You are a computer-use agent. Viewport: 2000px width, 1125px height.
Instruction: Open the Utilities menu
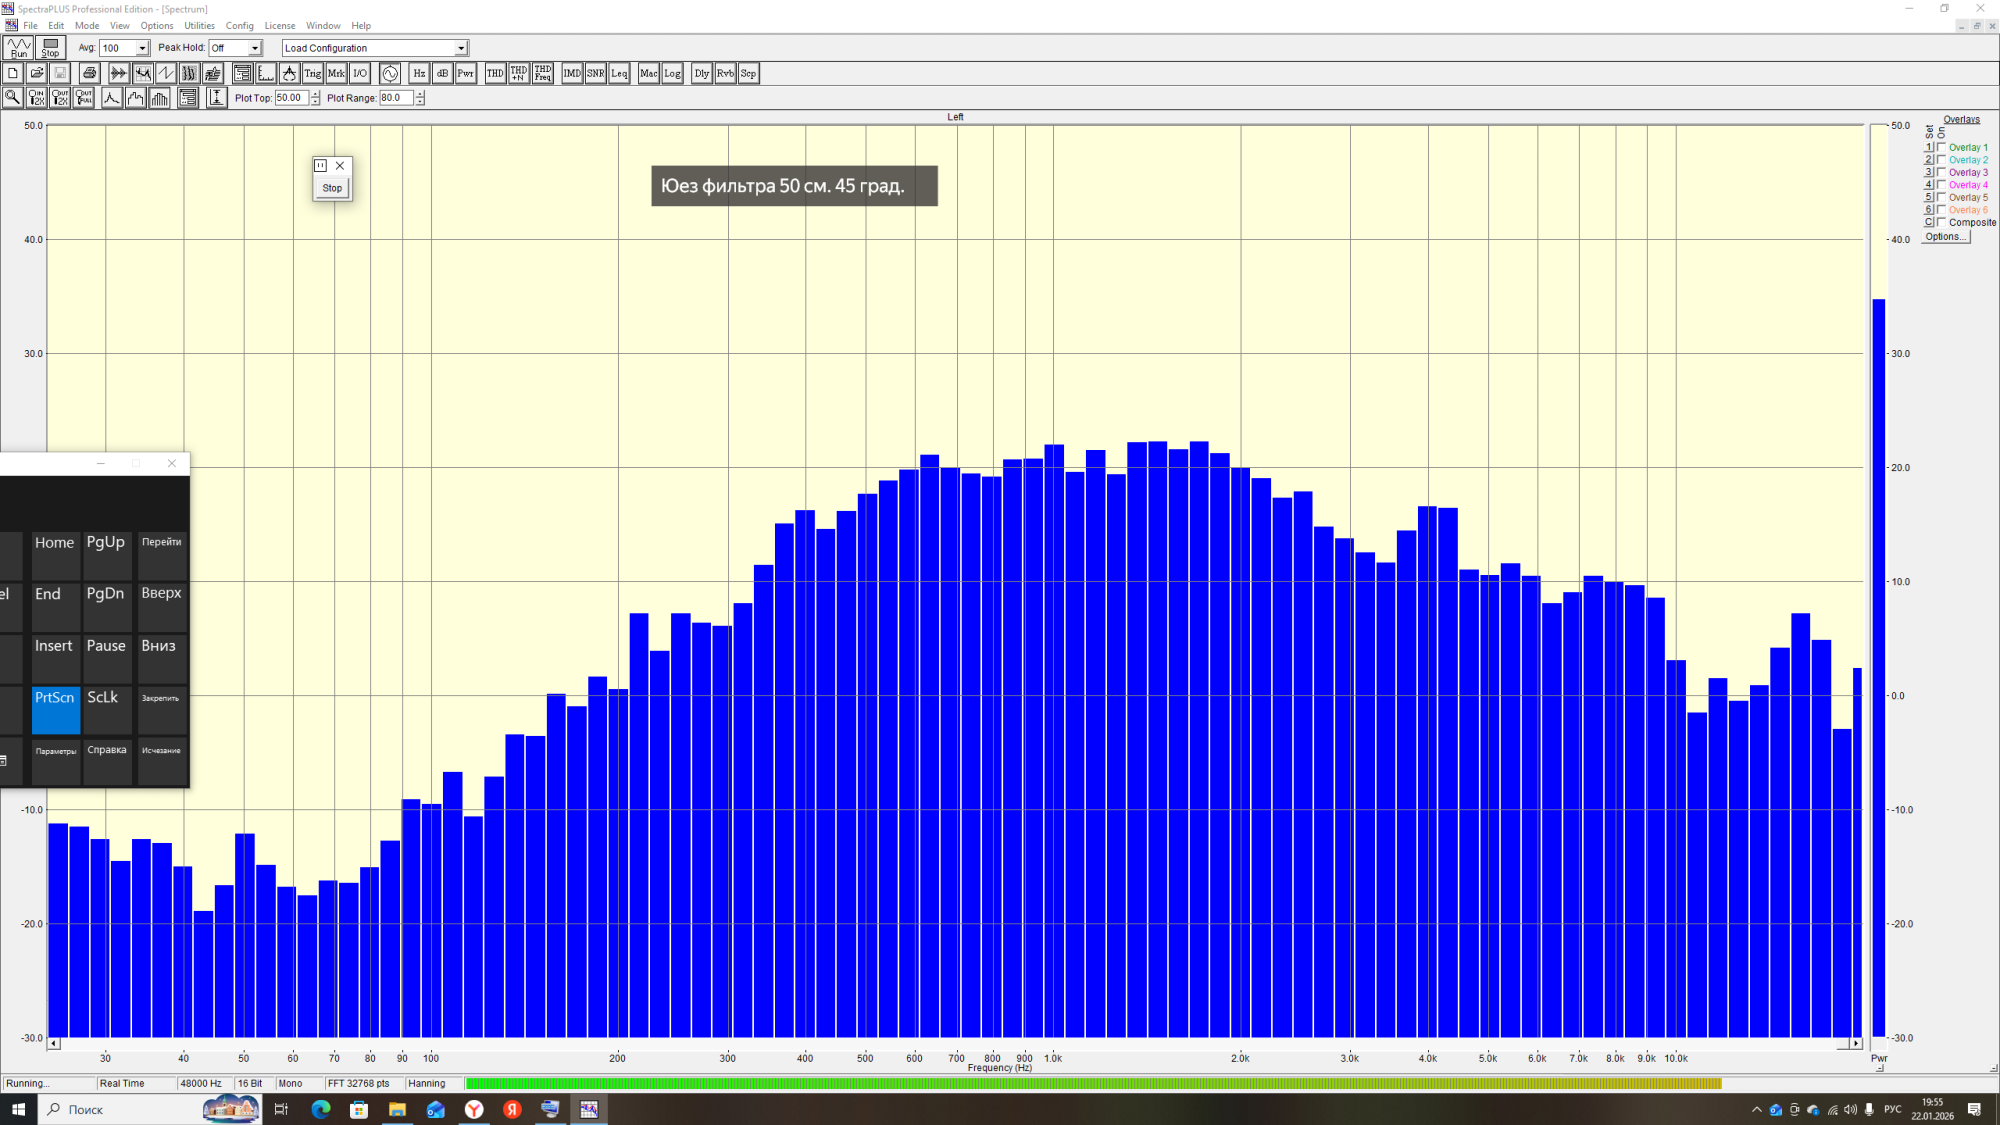(x=199, y=26)
